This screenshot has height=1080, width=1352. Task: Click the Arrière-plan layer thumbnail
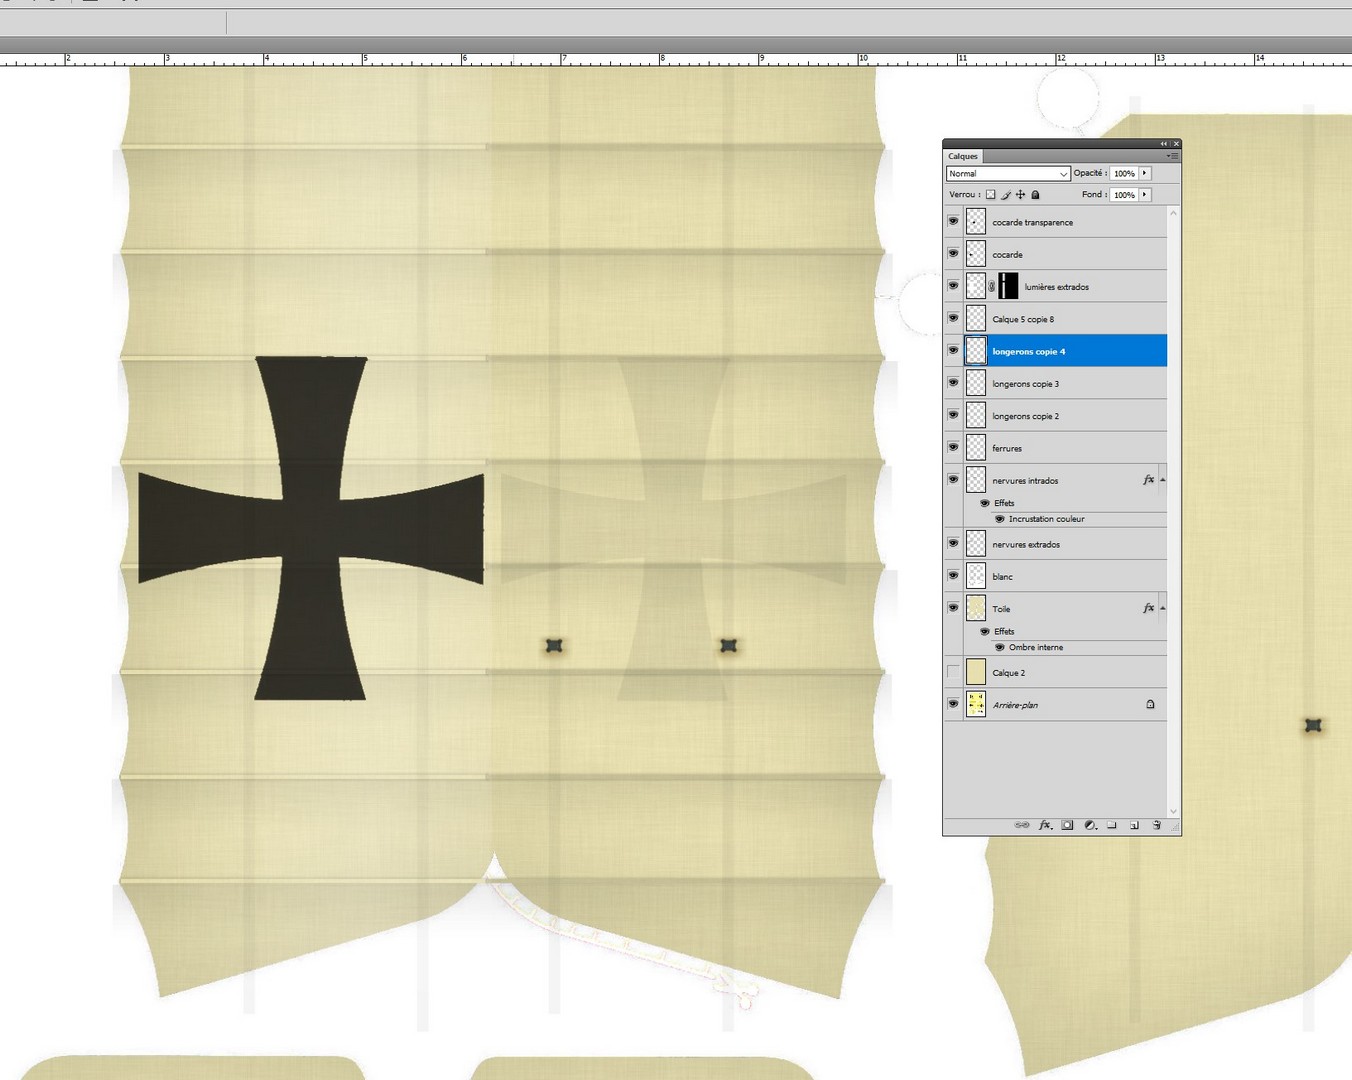point(976,704)
